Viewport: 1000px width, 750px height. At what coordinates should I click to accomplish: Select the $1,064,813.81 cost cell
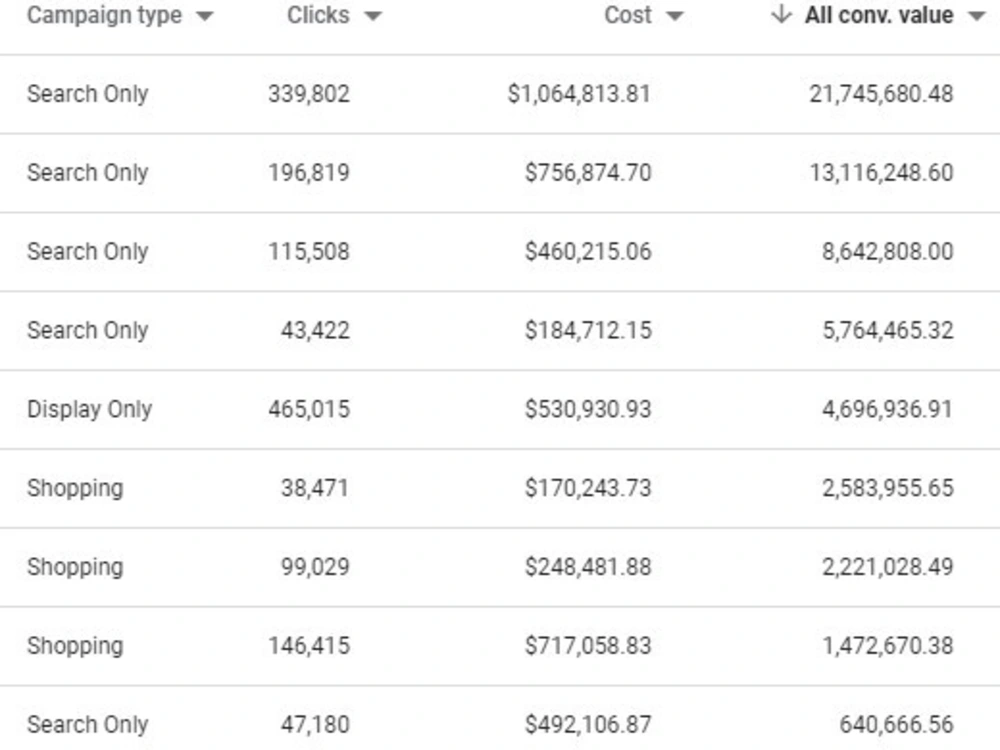point(579,94)
